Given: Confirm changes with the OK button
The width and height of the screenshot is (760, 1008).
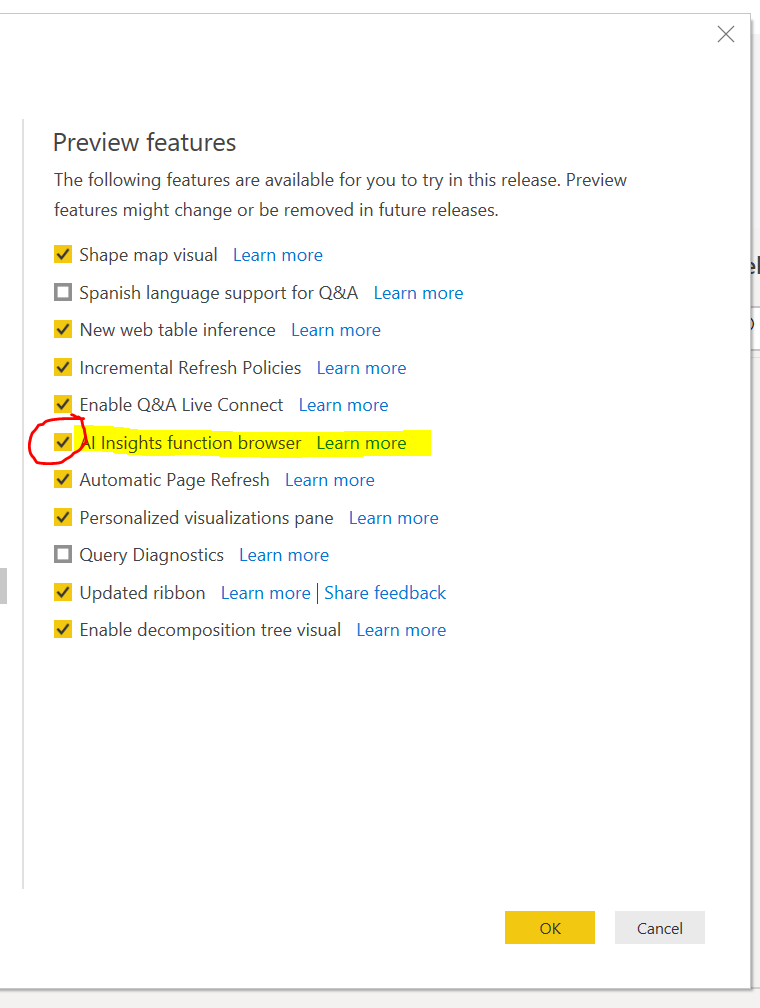Looking at the screenshot, I should pos(549,928).
